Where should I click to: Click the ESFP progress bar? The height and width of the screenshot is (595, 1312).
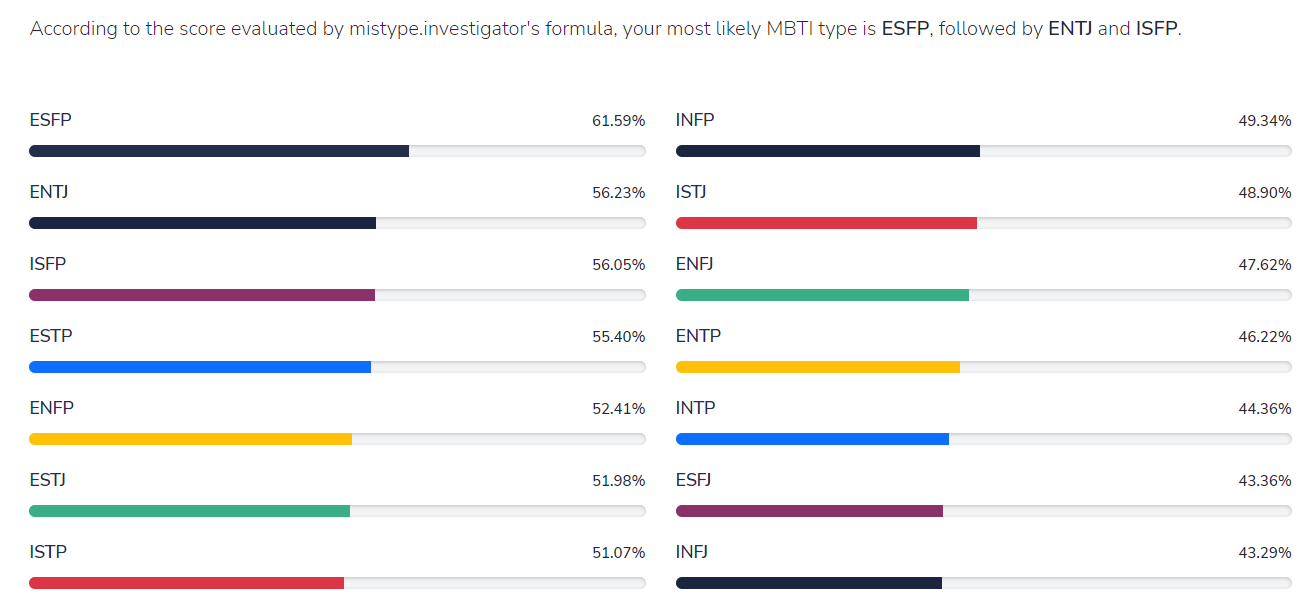coord(337,151)
